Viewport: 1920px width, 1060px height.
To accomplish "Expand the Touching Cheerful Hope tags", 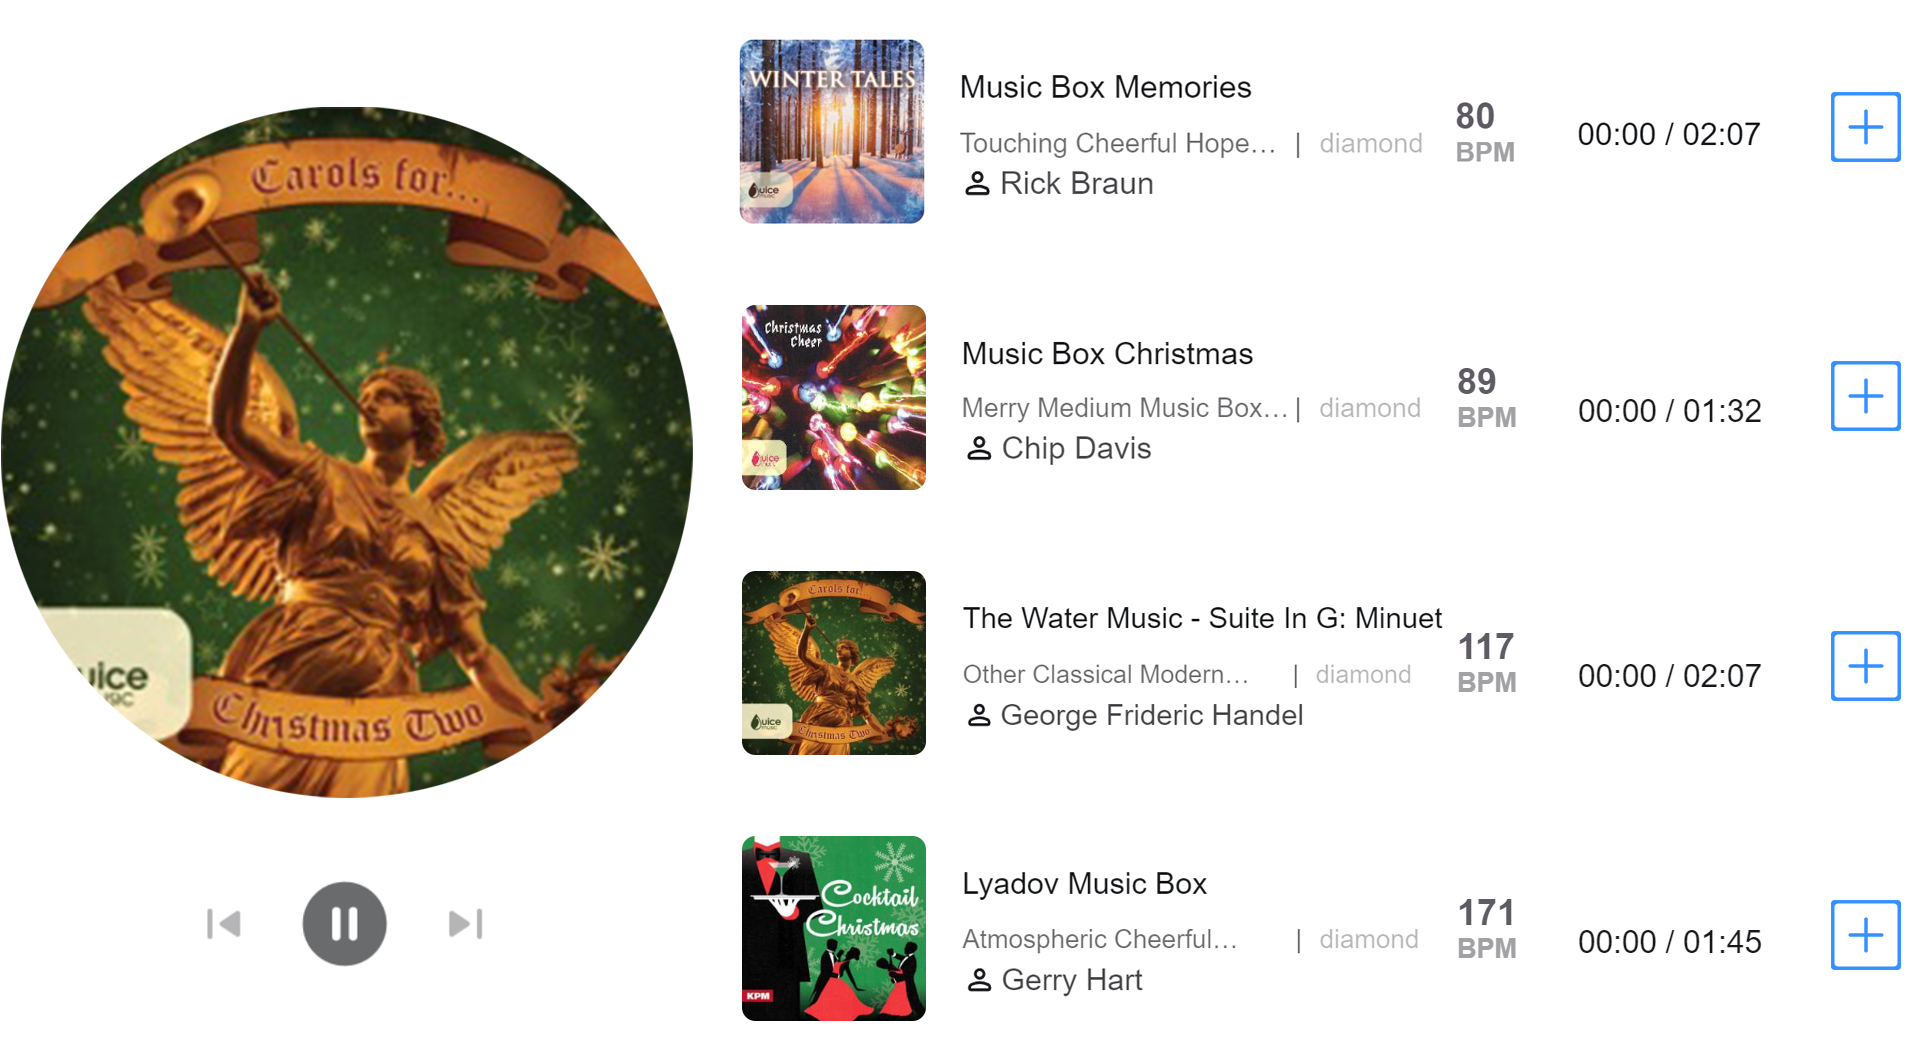I will click(1118, 143).
